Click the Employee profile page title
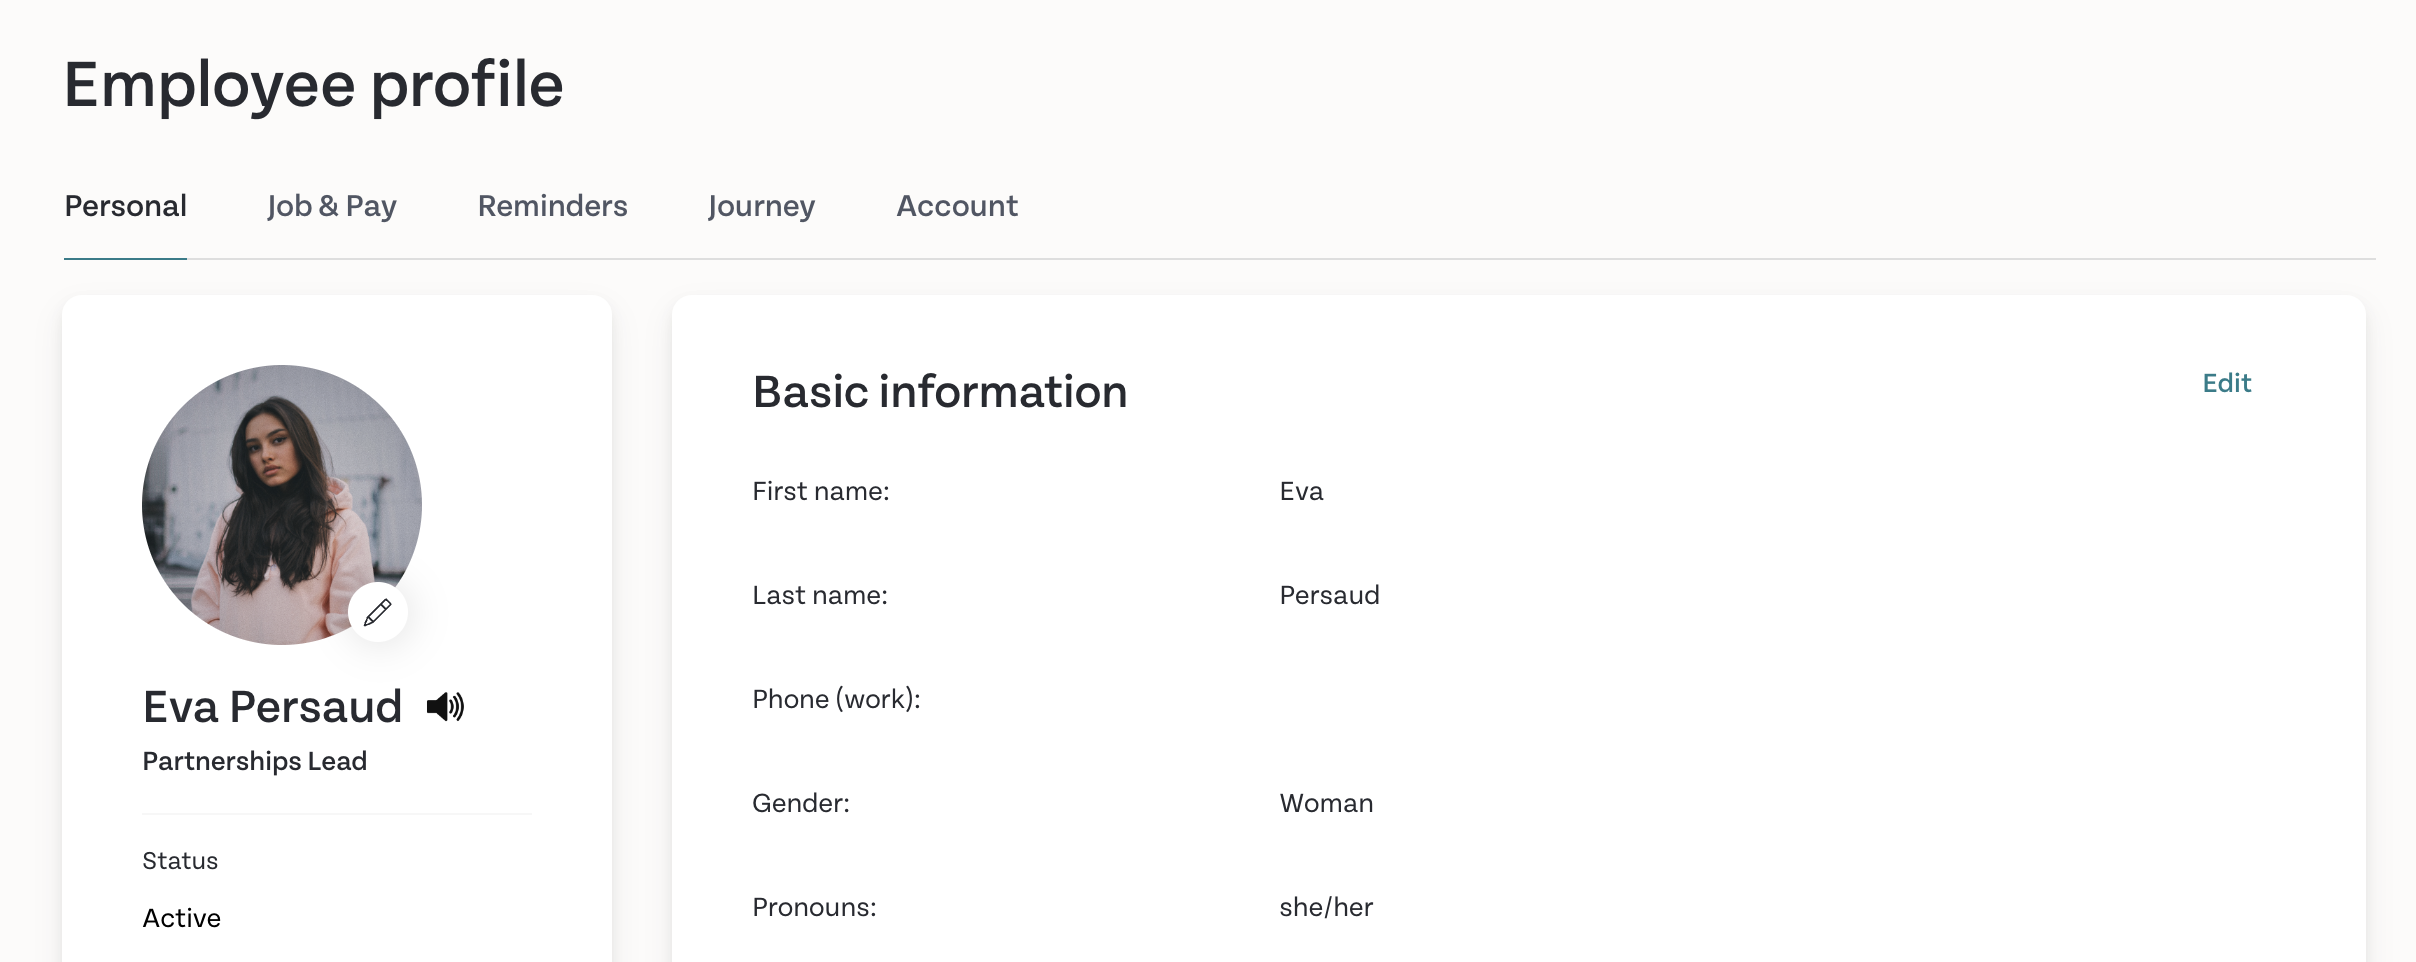 [x=314, y=84]
